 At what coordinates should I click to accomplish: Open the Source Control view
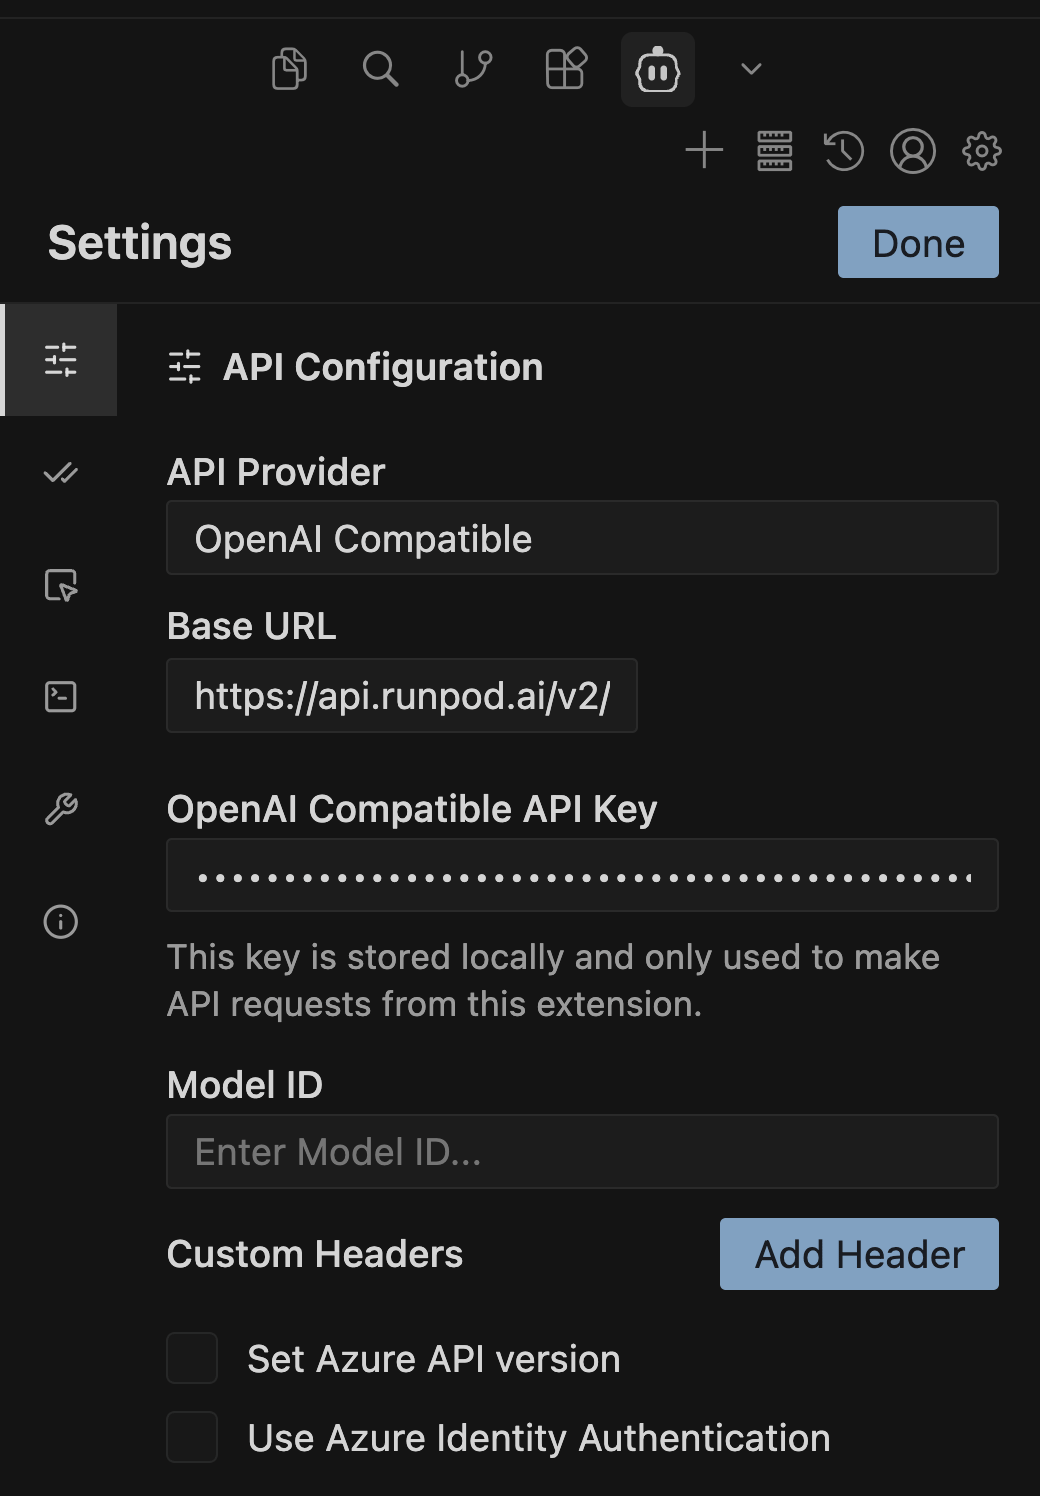point(473,69)
